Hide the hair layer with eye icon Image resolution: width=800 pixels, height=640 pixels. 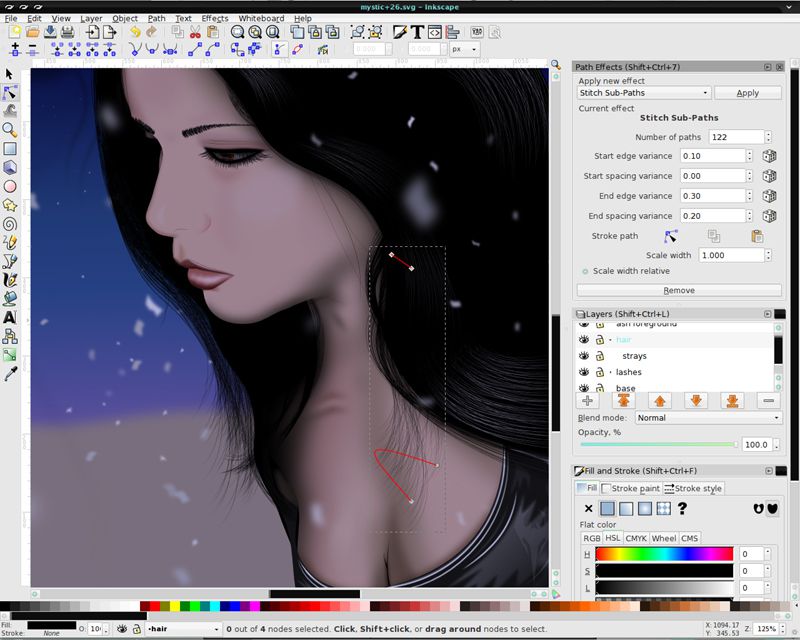[584, 340]
